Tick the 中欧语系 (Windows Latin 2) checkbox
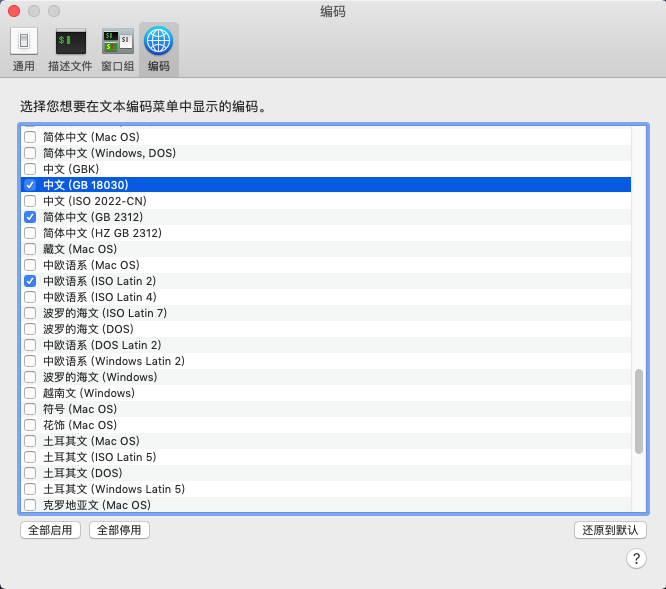The width and height of the screenshot is (666, 589). pyautogui.click(x=30, y=361)
